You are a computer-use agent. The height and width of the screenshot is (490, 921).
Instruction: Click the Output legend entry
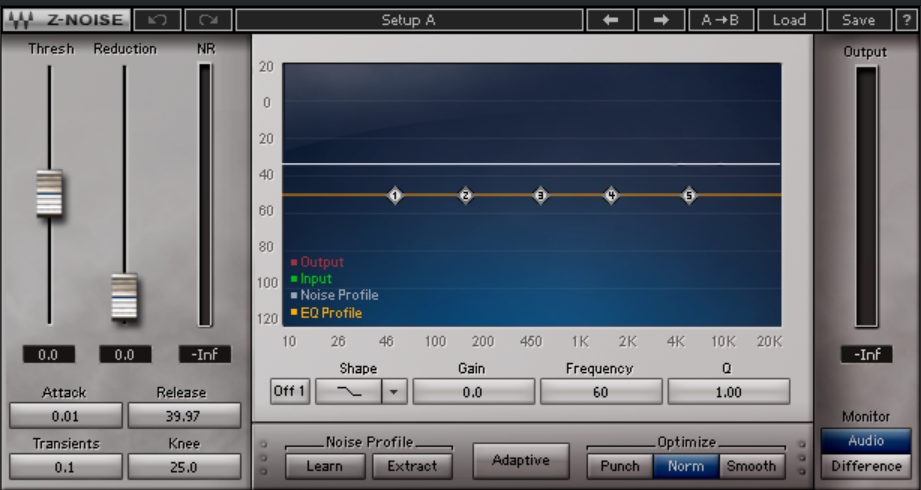[x=317, y=262]
